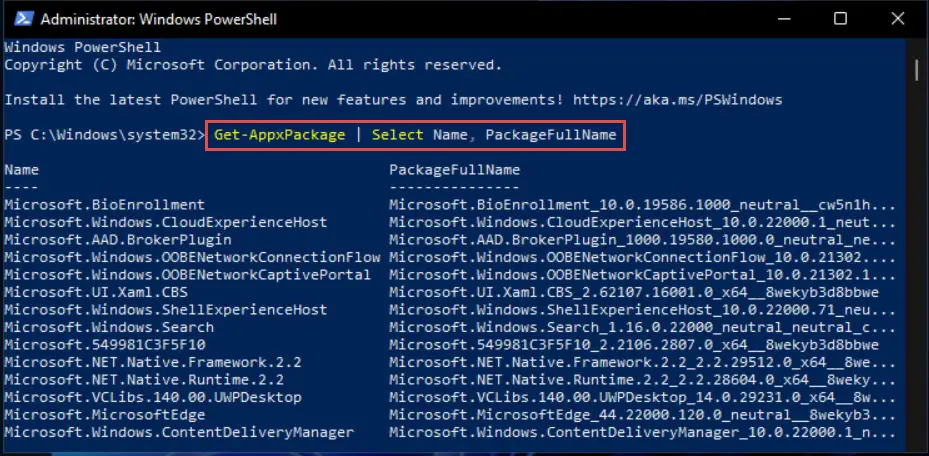Click the Get-AppxPackage command text

(x=278, y=134)
